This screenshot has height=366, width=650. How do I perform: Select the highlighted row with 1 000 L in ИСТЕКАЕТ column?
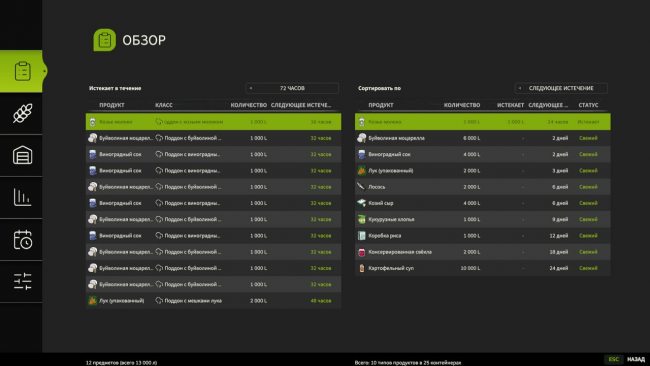483,122
